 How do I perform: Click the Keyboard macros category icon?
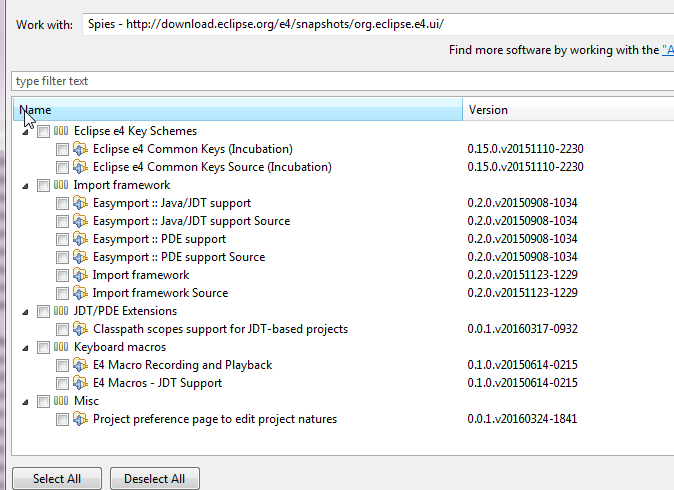[x=61, y=347]
